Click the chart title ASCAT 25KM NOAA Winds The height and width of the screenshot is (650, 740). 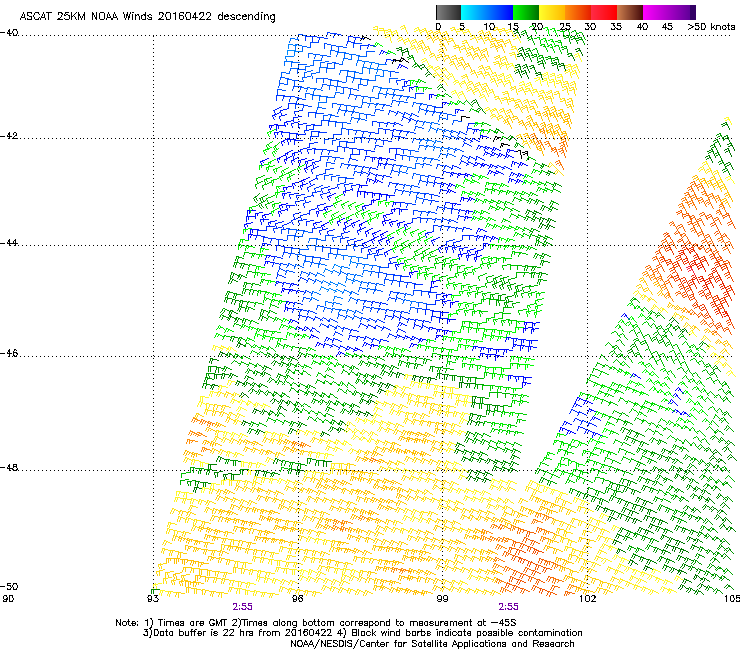[x=147, y=16]
